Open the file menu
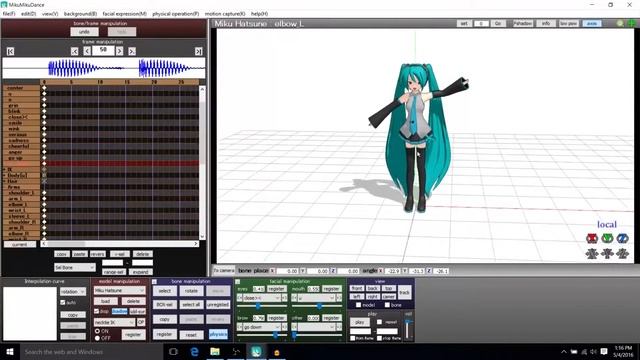 point(9,14)
